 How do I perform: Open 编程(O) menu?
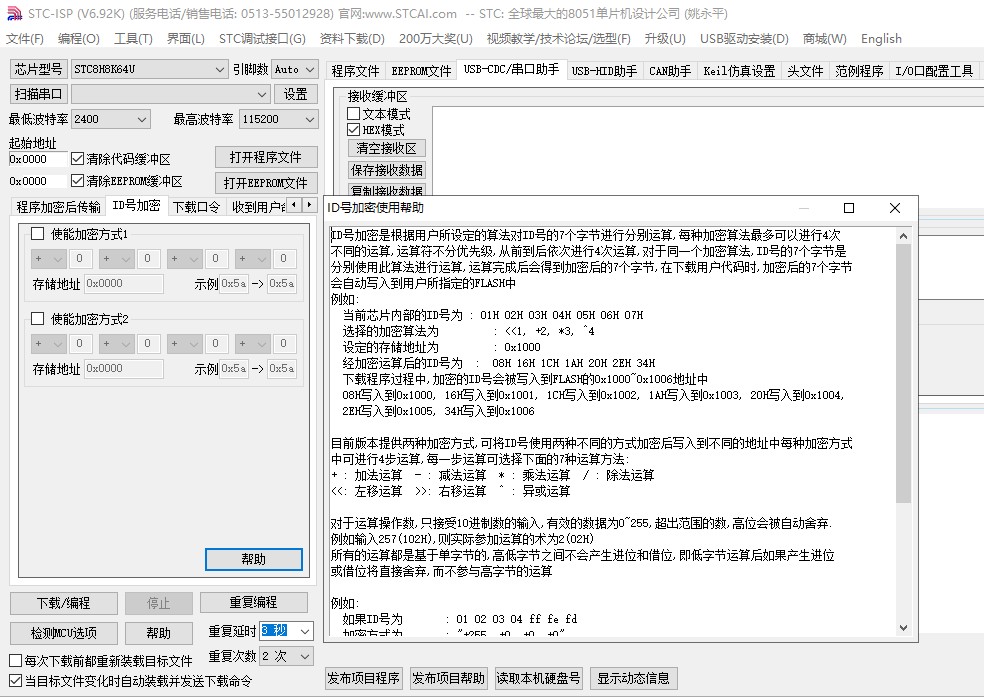point(78,39)
